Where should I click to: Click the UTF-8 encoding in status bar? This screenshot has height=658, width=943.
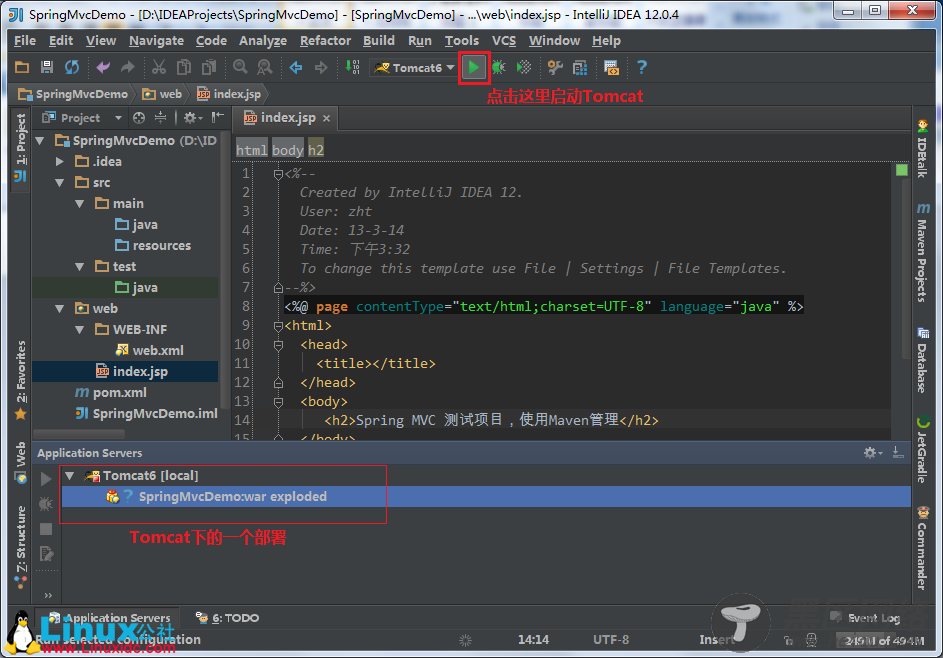click(610, 639)
